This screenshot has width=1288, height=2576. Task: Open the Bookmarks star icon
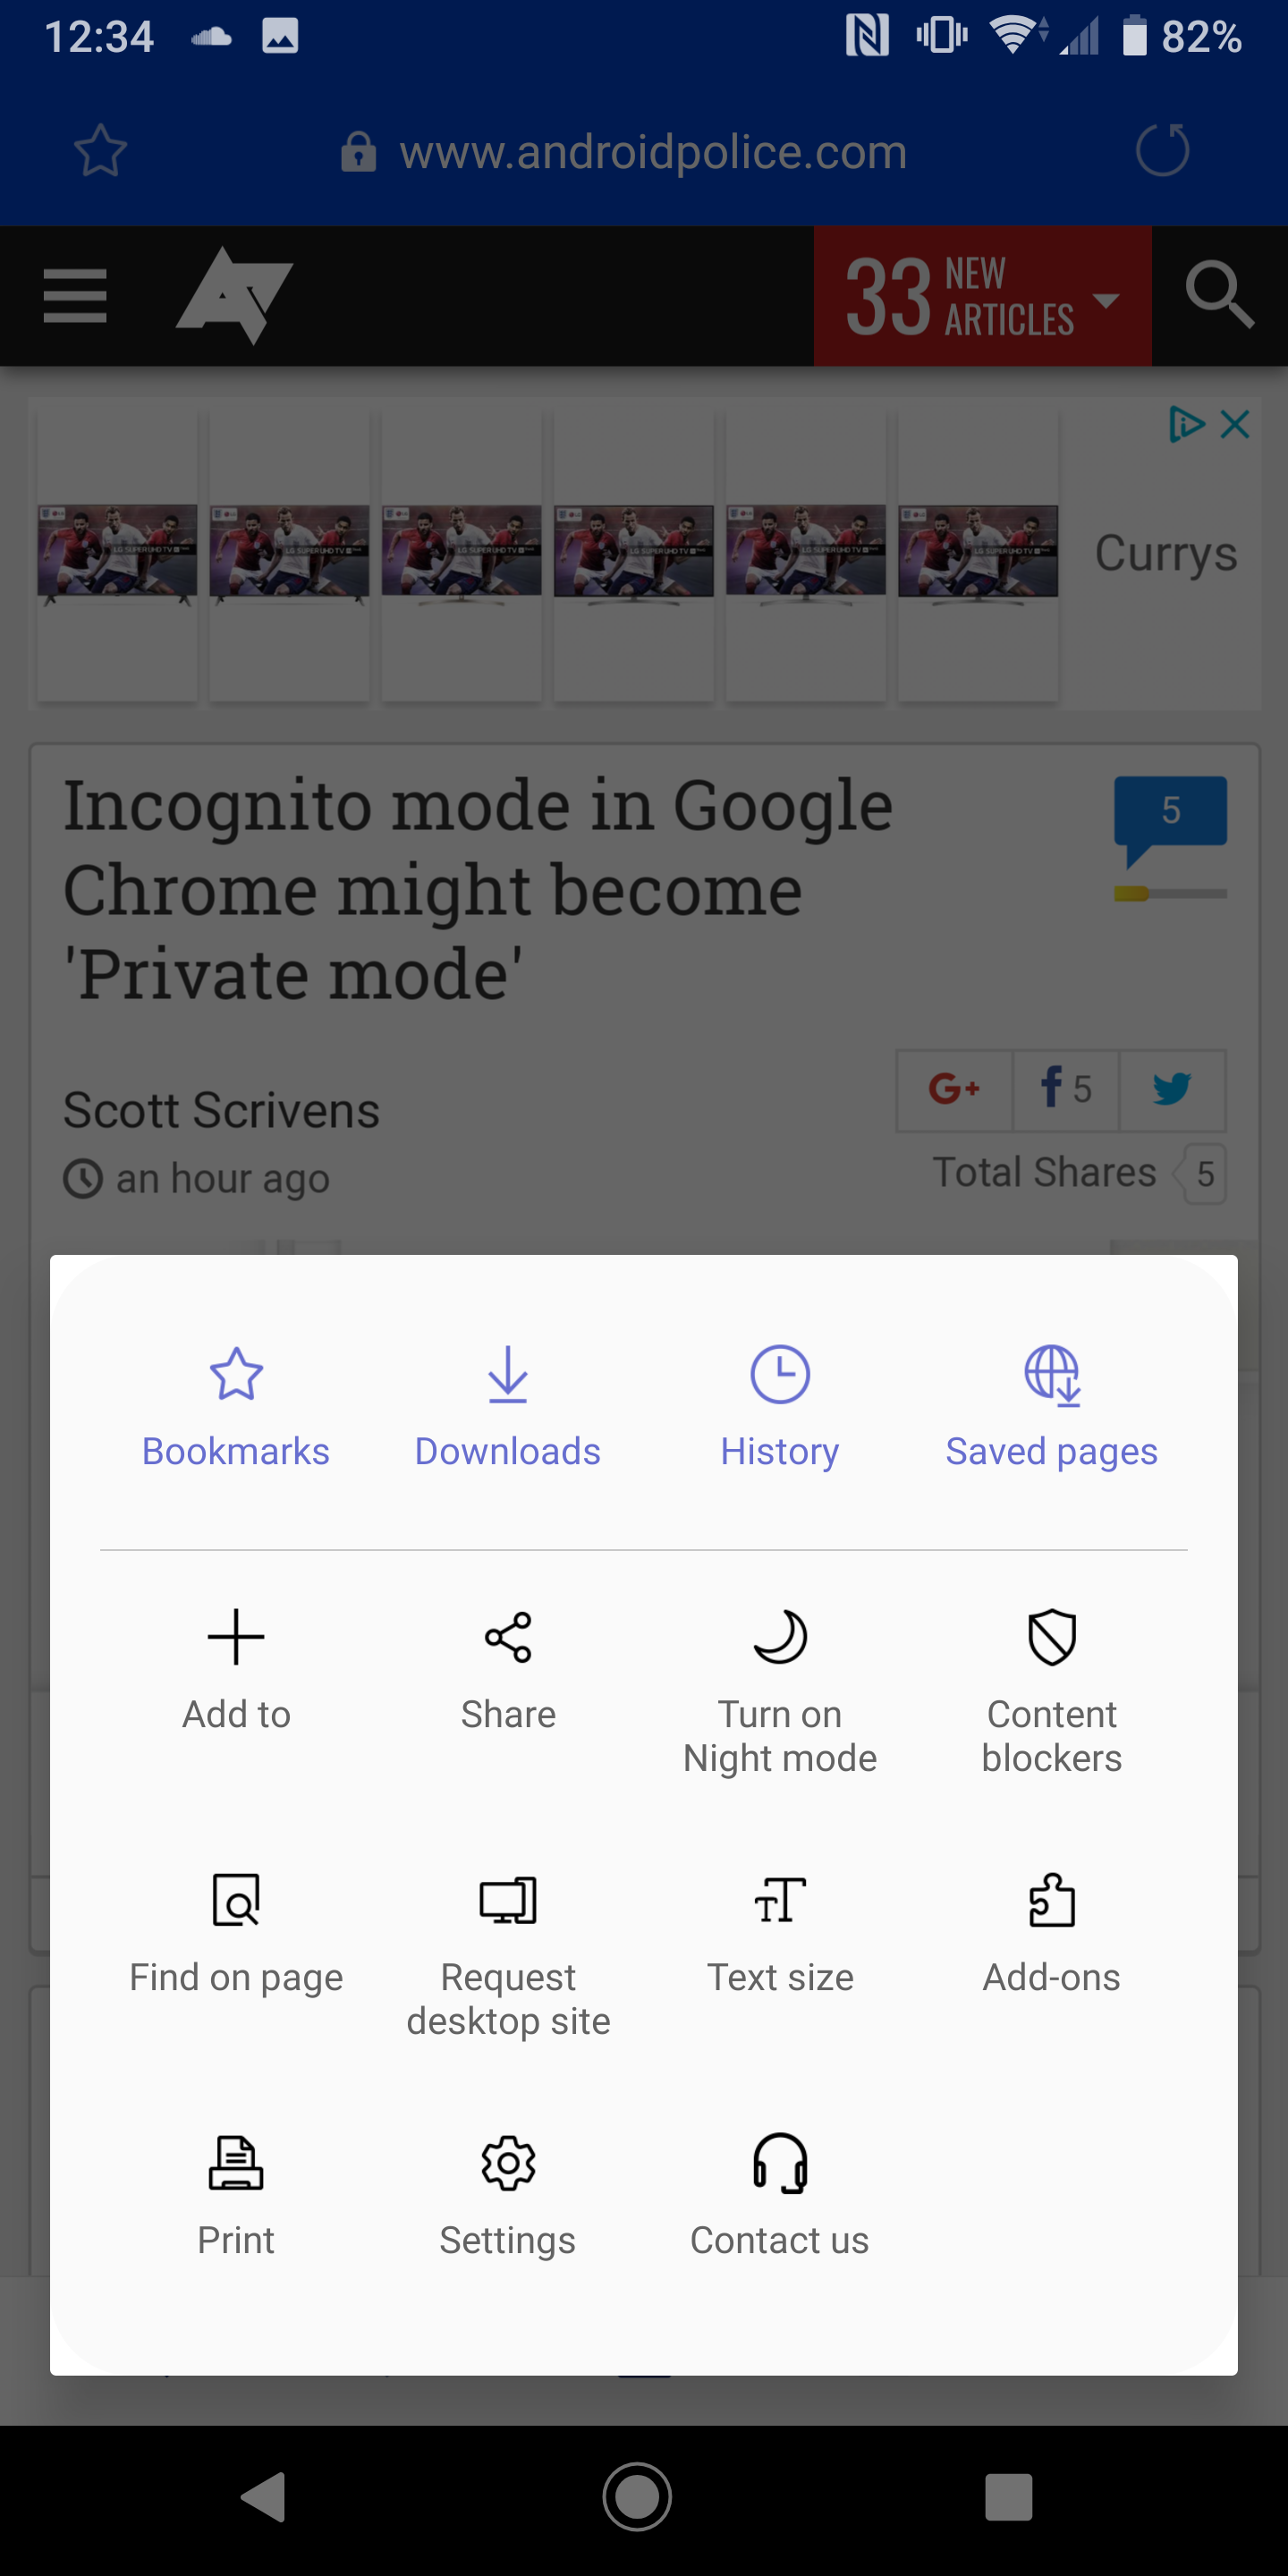tap(236, 1375)
